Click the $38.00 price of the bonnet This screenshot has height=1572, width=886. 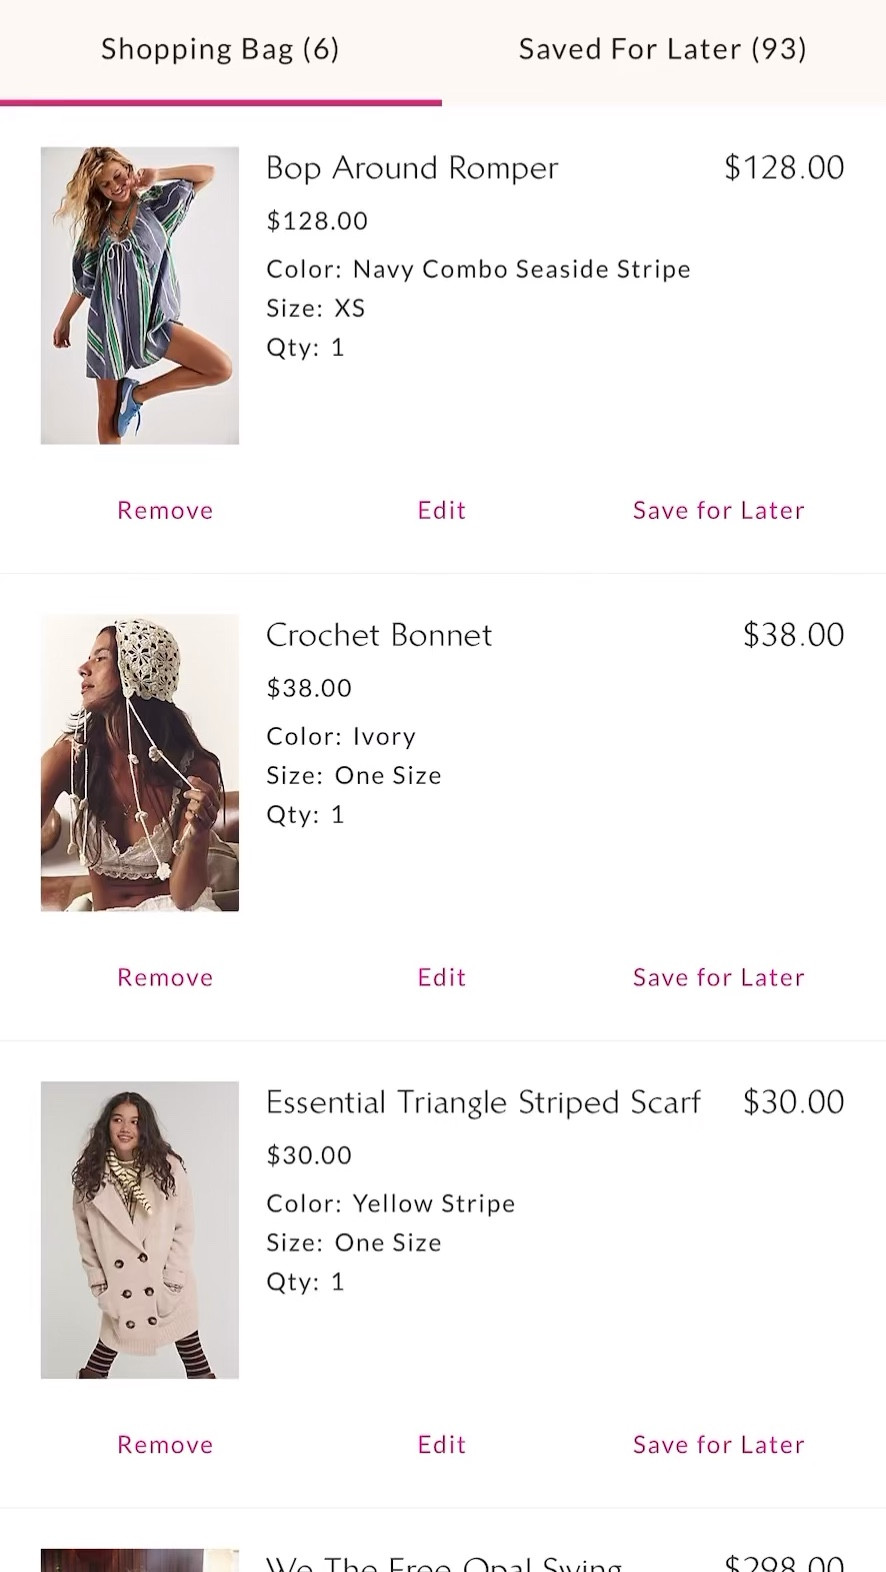[793, 634]
